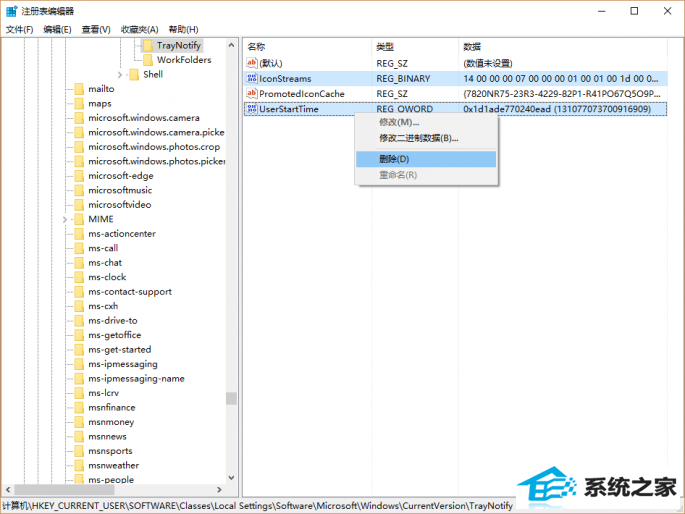
Task: Select the ms-lcrv key
Action: 103,393
